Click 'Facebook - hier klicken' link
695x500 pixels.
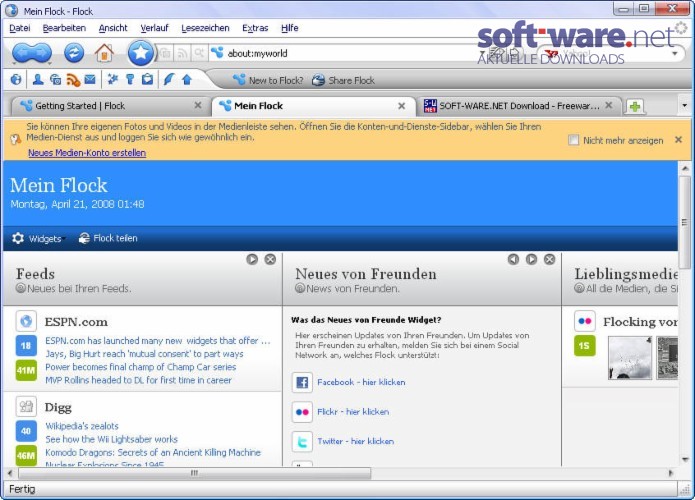tap(361, 382)
